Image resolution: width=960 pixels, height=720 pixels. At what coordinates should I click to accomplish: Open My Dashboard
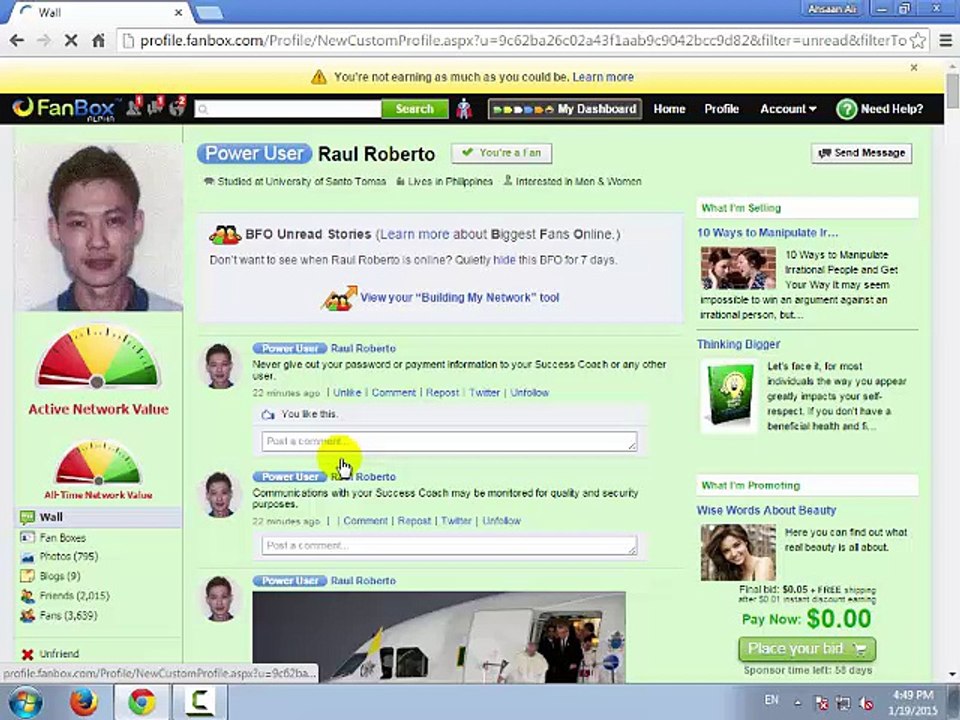click(x=564, y=109)
